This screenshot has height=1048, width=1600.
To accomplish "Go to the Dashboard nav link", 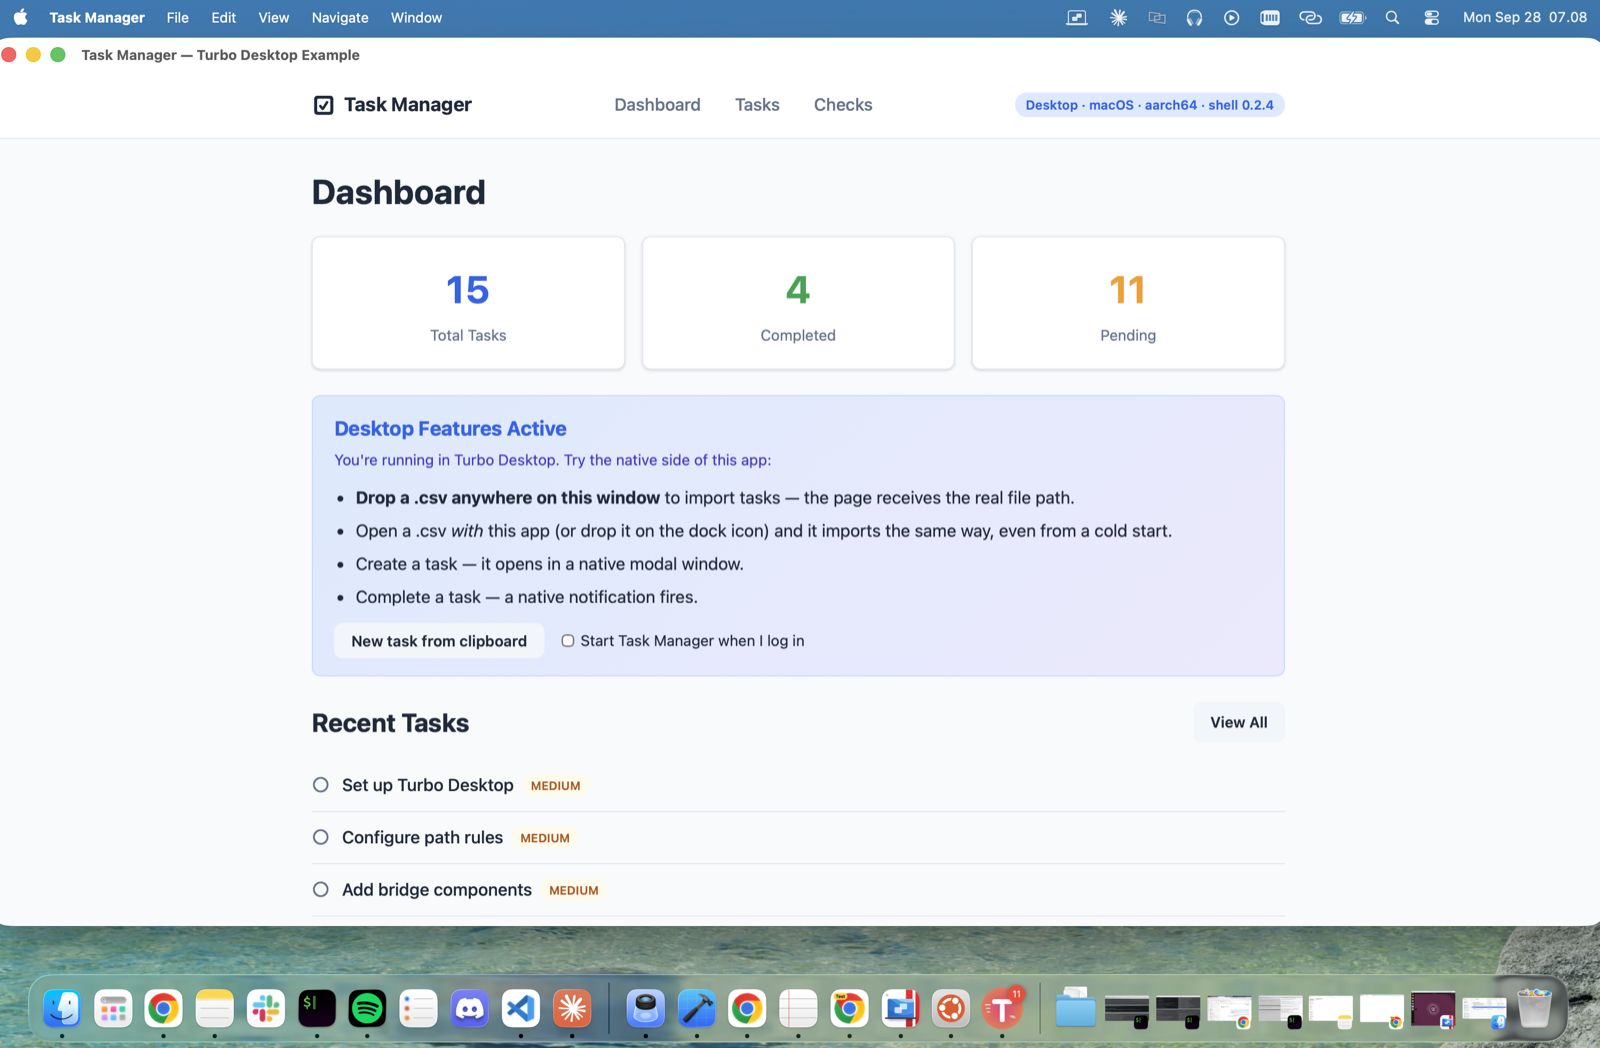I will 657,105.
